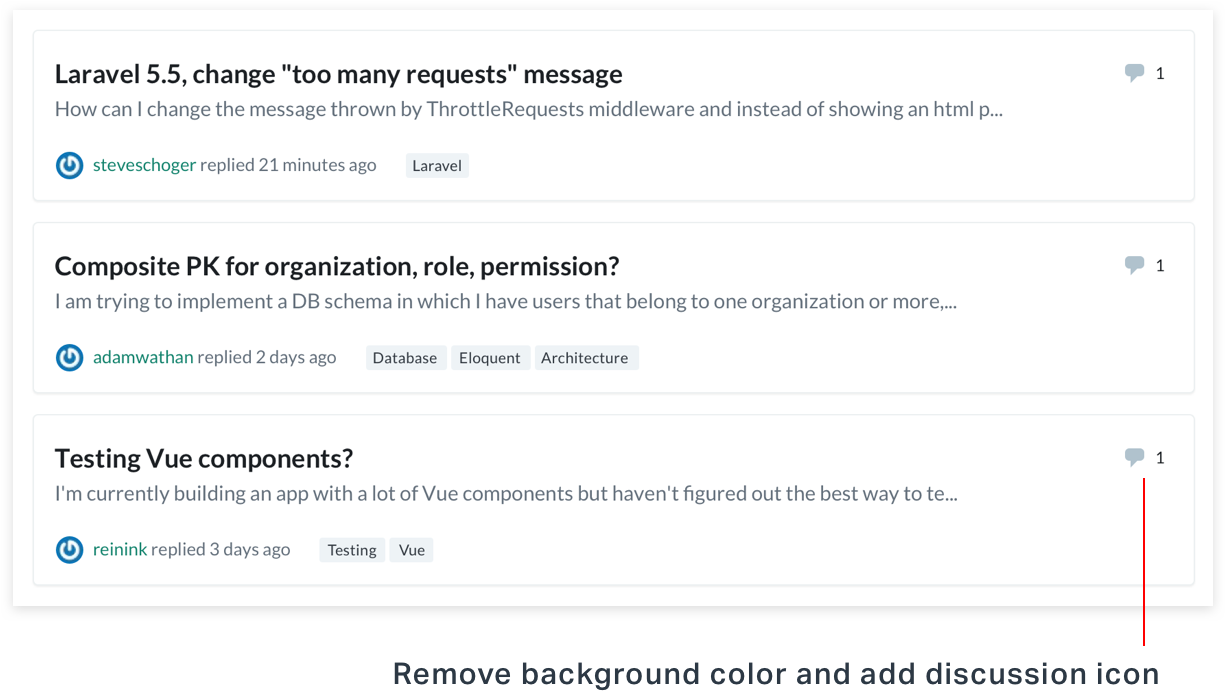Screen dimensions: 1225x691
Task: Click comment icon on Testing Vue thread
Action: click(x=1134, y=457)
